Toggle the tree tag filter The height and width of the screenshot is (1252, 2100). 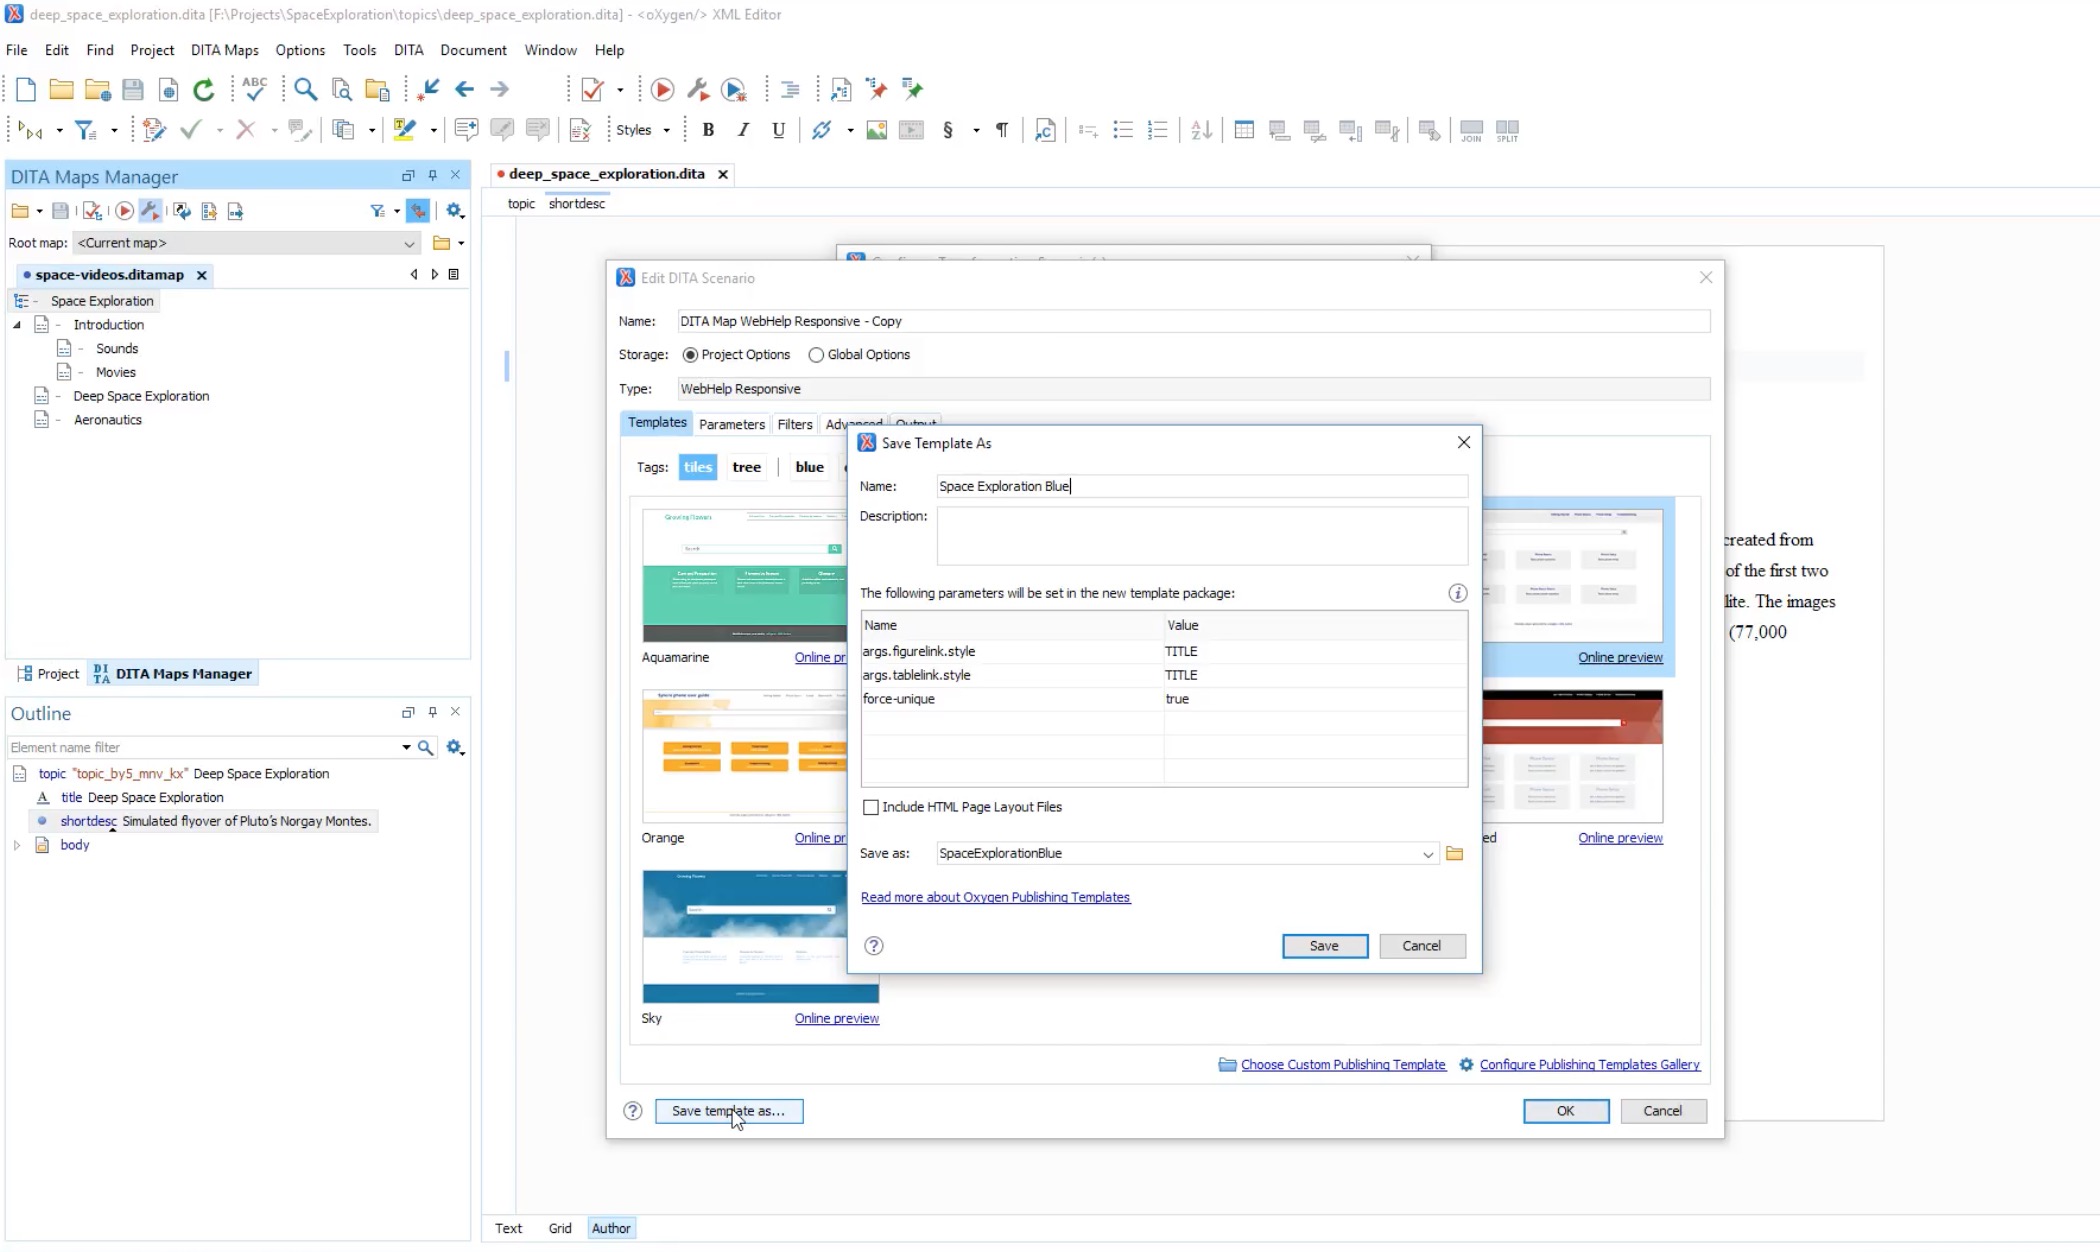coord(747,467)
